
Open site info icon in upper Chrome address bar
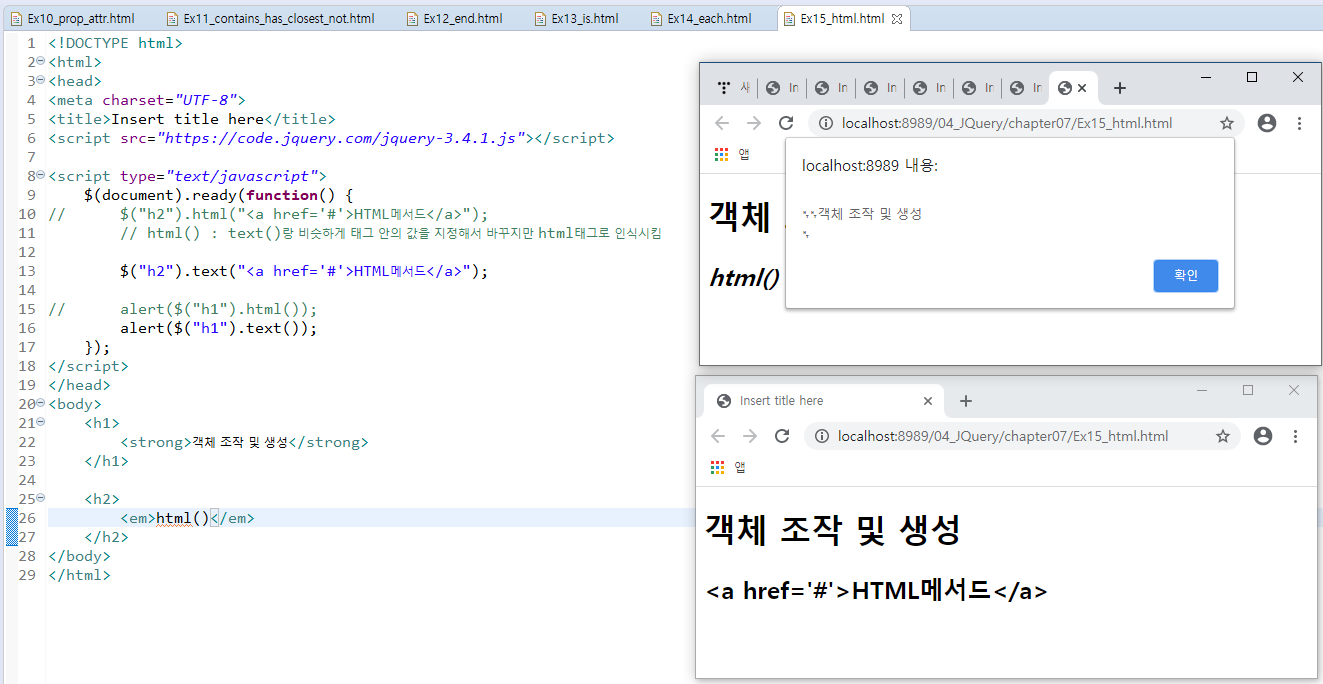[826, 123]
